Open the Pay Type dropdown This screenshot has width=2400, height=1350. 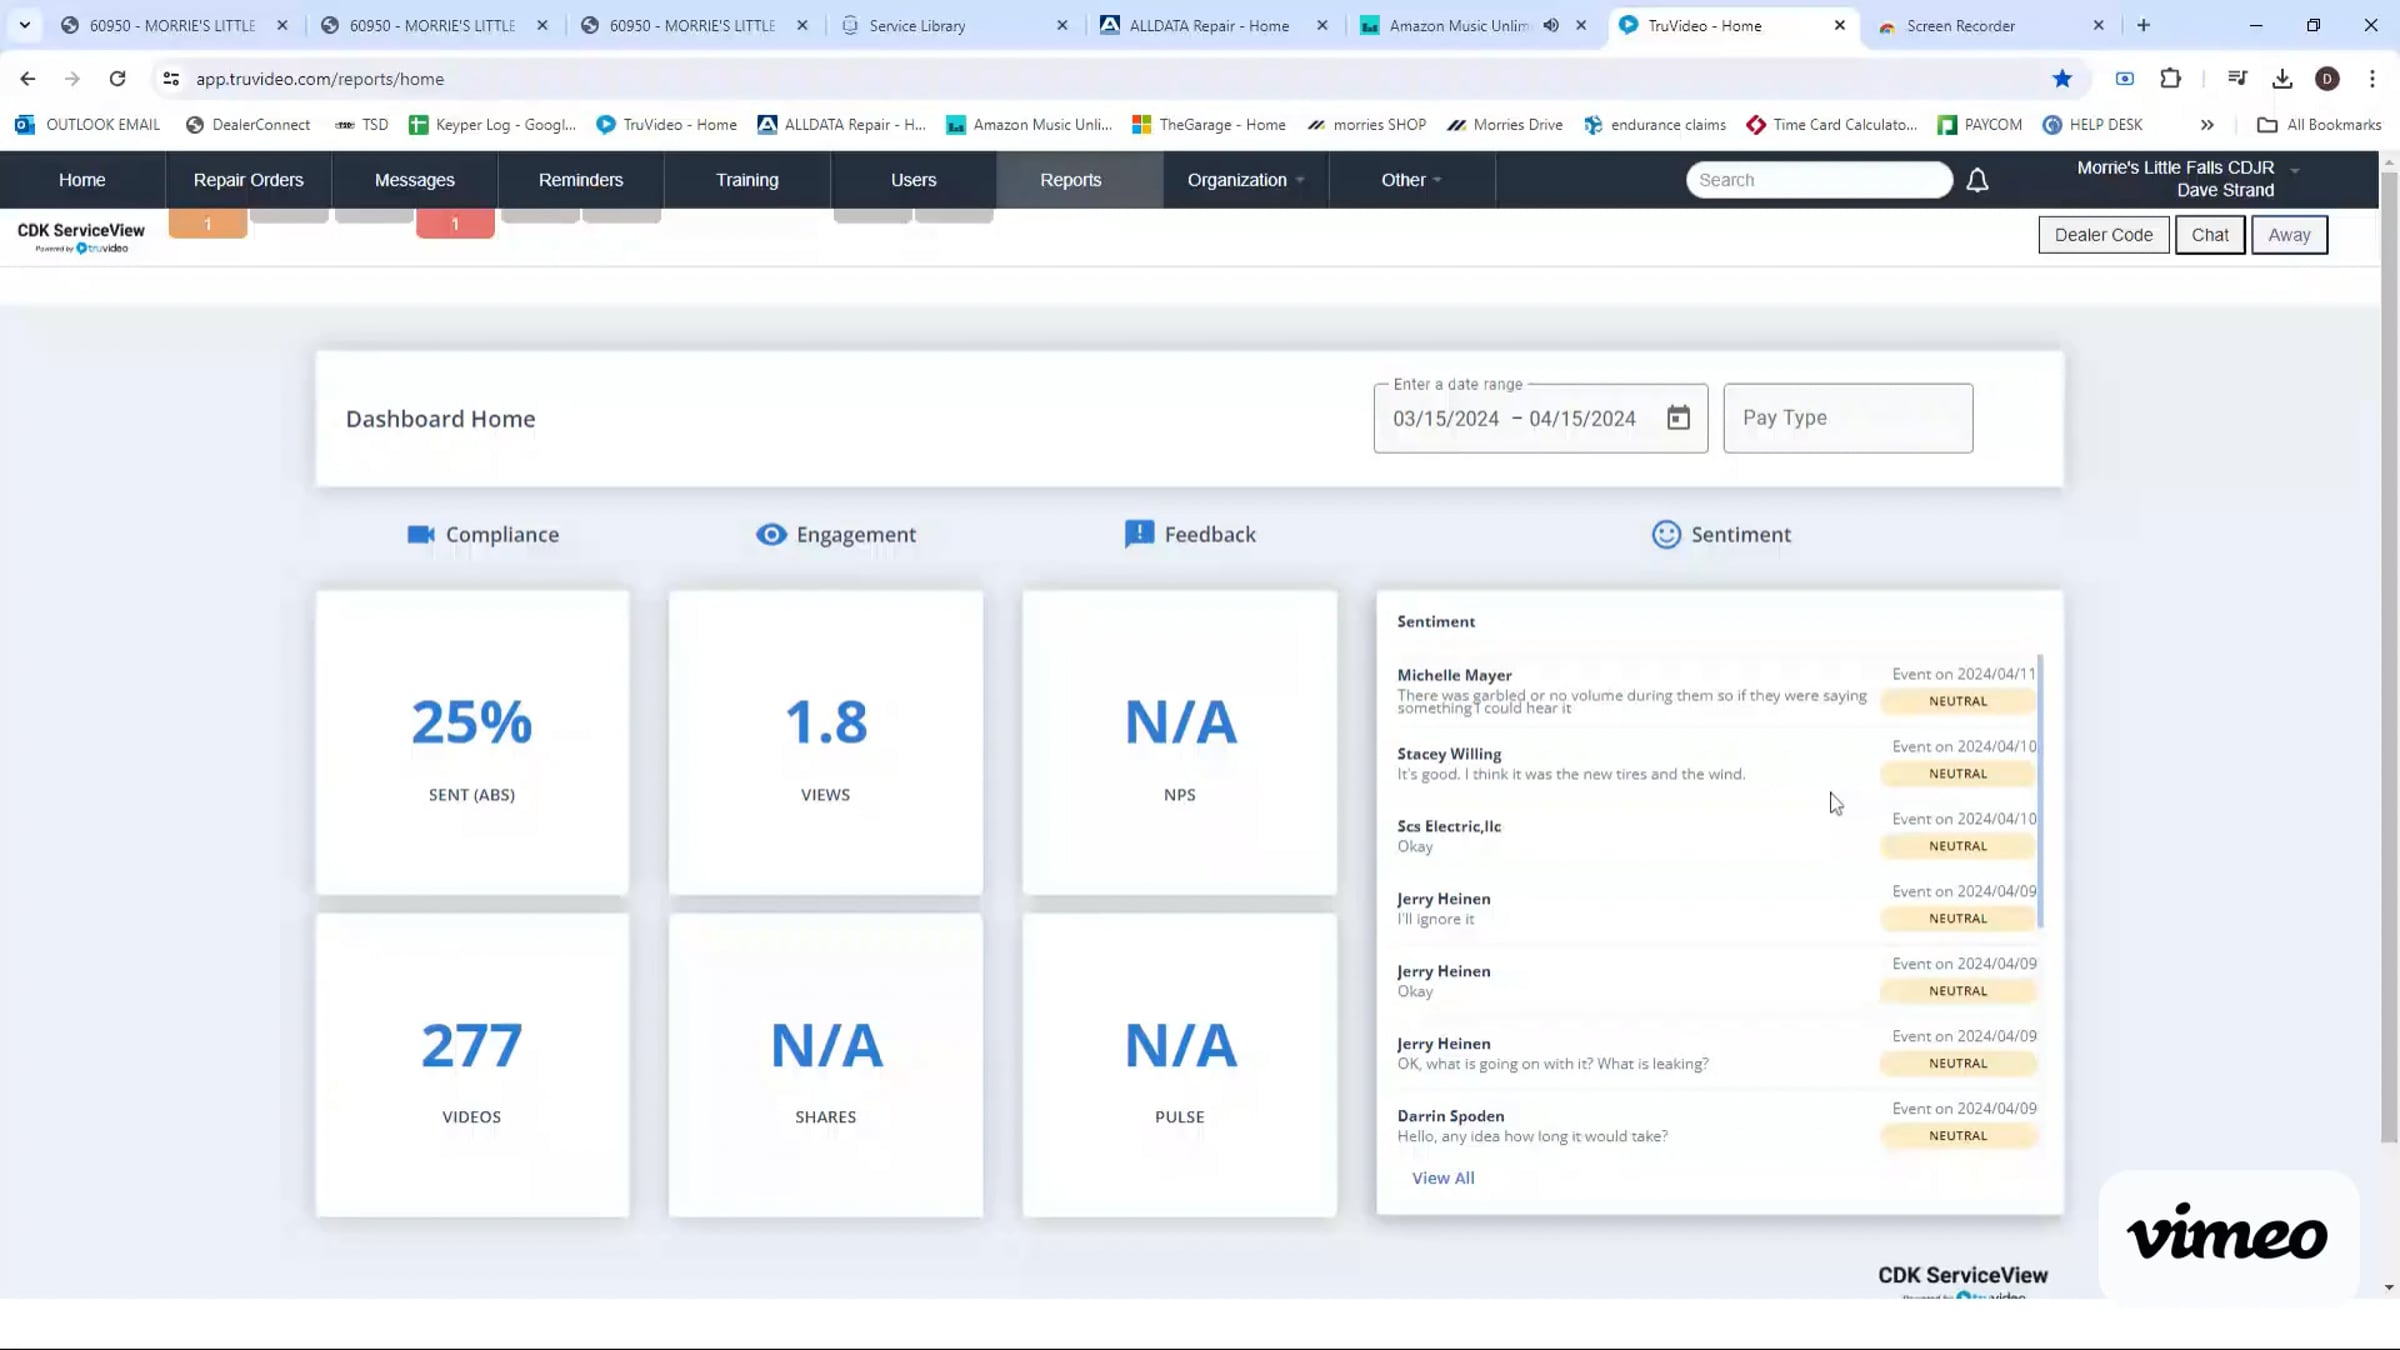tap(1847, 418)
